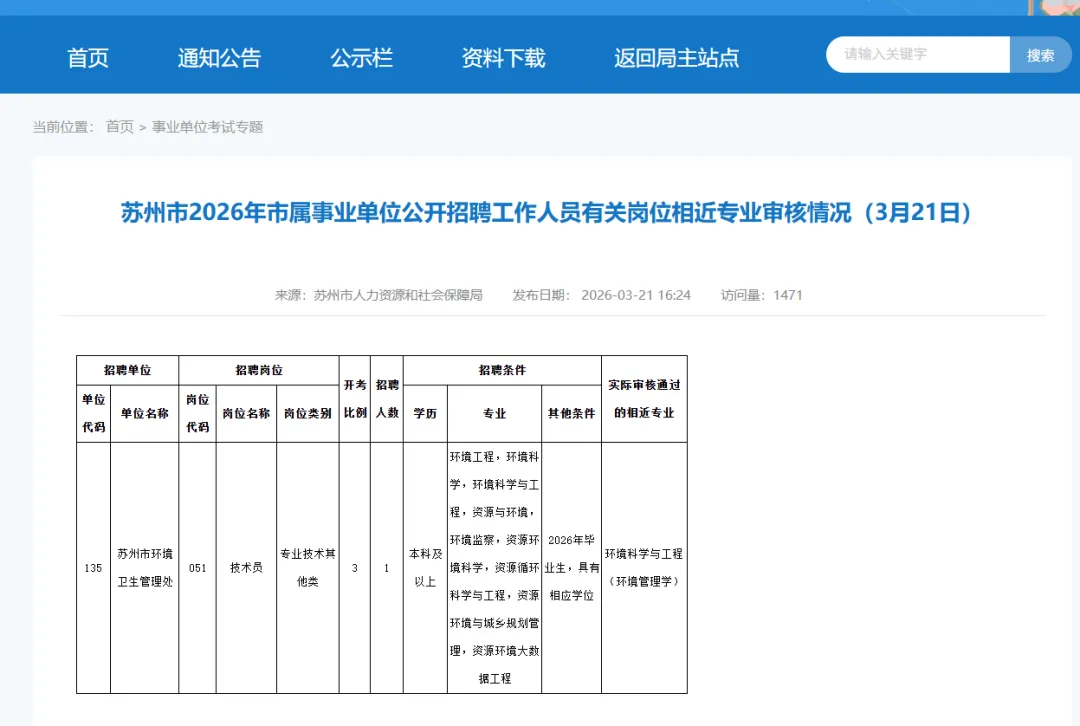Click the 实际审核通过的相近专业 header
Viewport: 1080px width, 726px height.
[x=644, y=399]
